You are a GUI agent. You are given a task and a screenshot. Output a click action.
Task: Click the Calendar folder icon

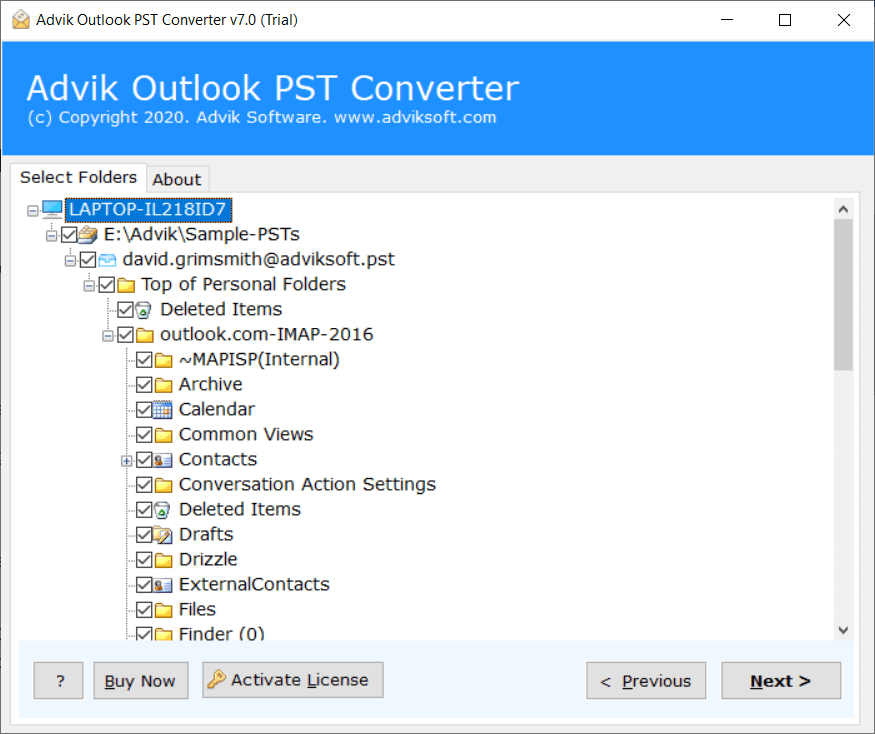tap(163, 409)
